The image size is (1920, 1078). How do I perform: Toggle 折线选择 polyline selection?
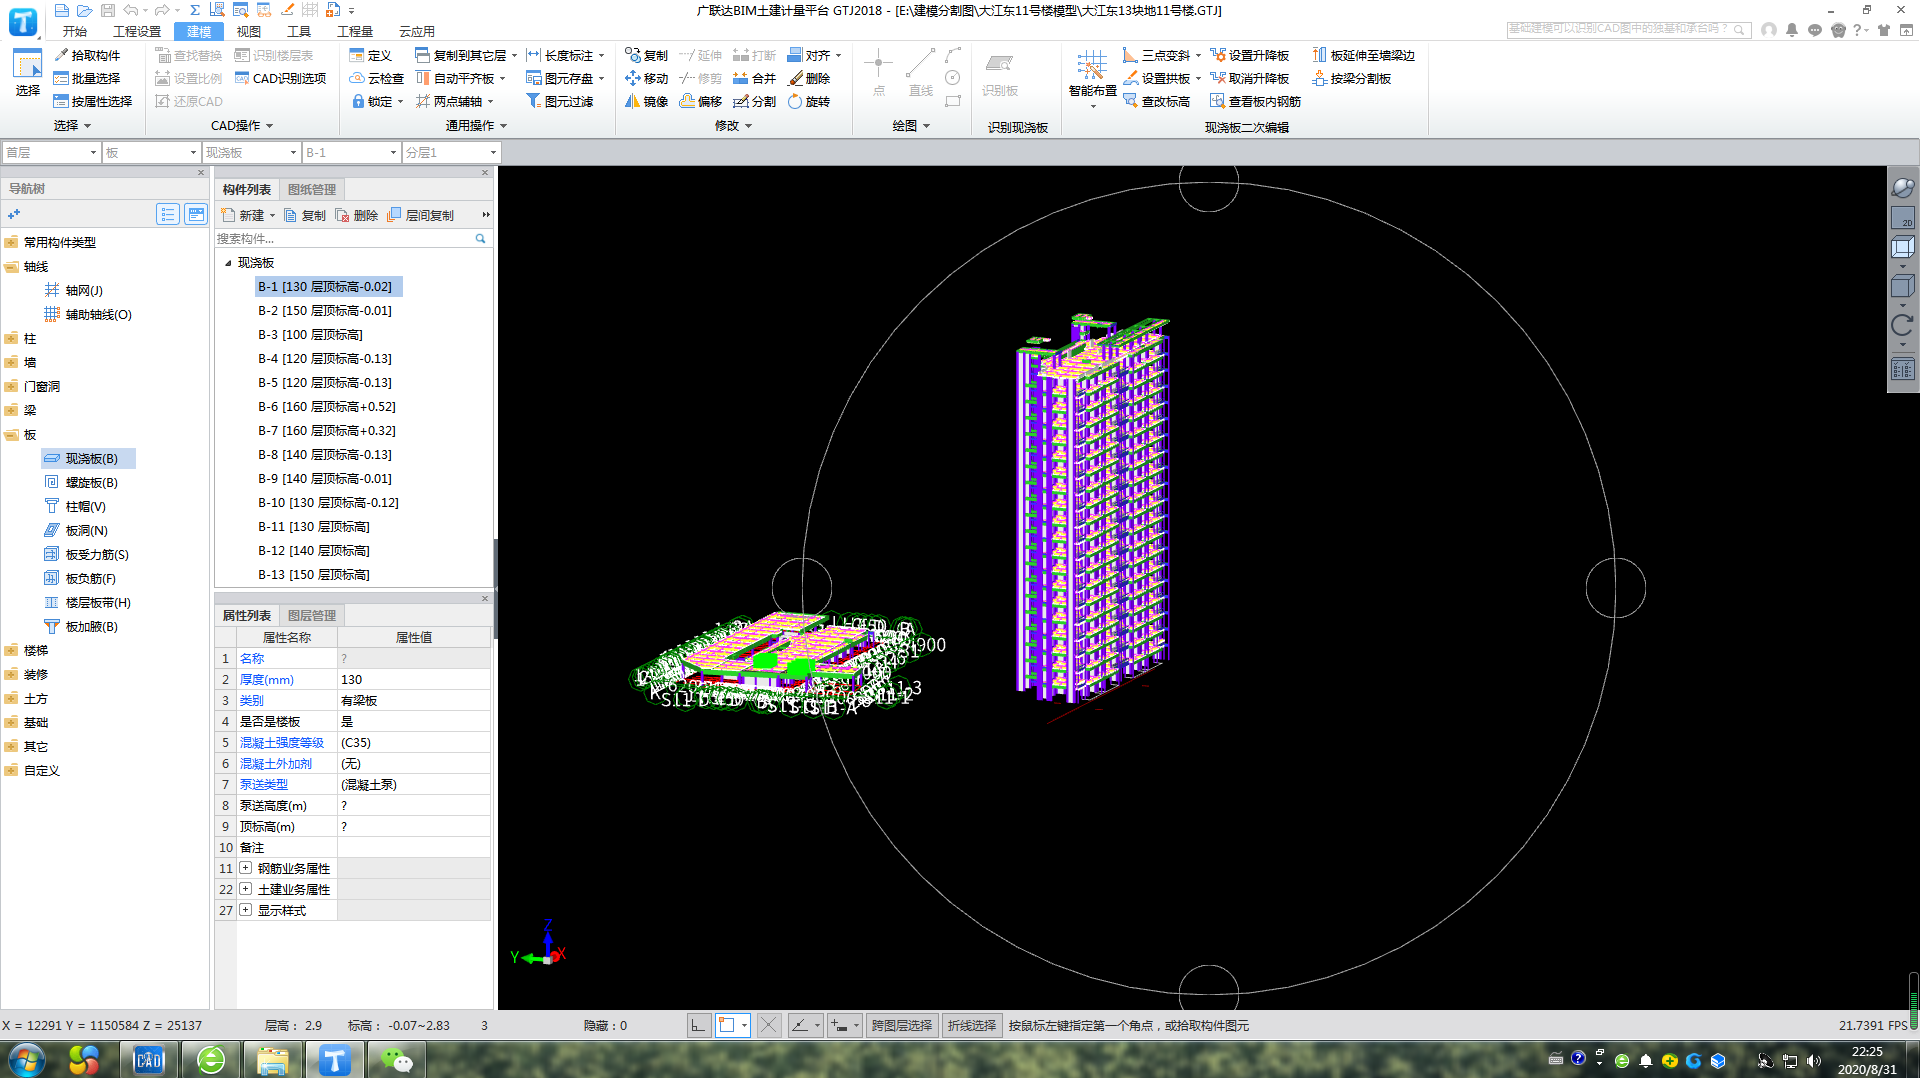[x=971, y=1025]
